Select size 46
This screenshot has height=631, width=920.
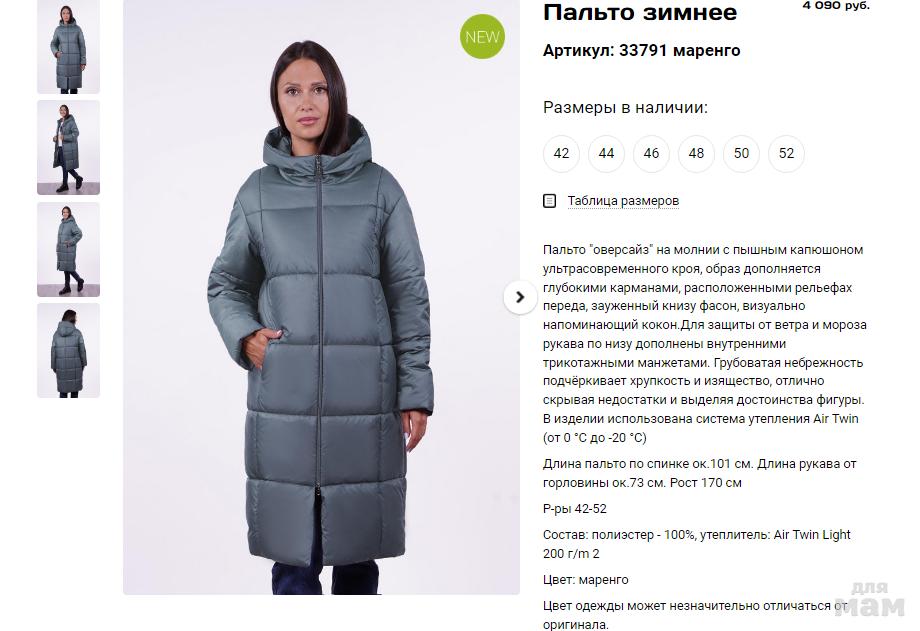coord(651,154)
